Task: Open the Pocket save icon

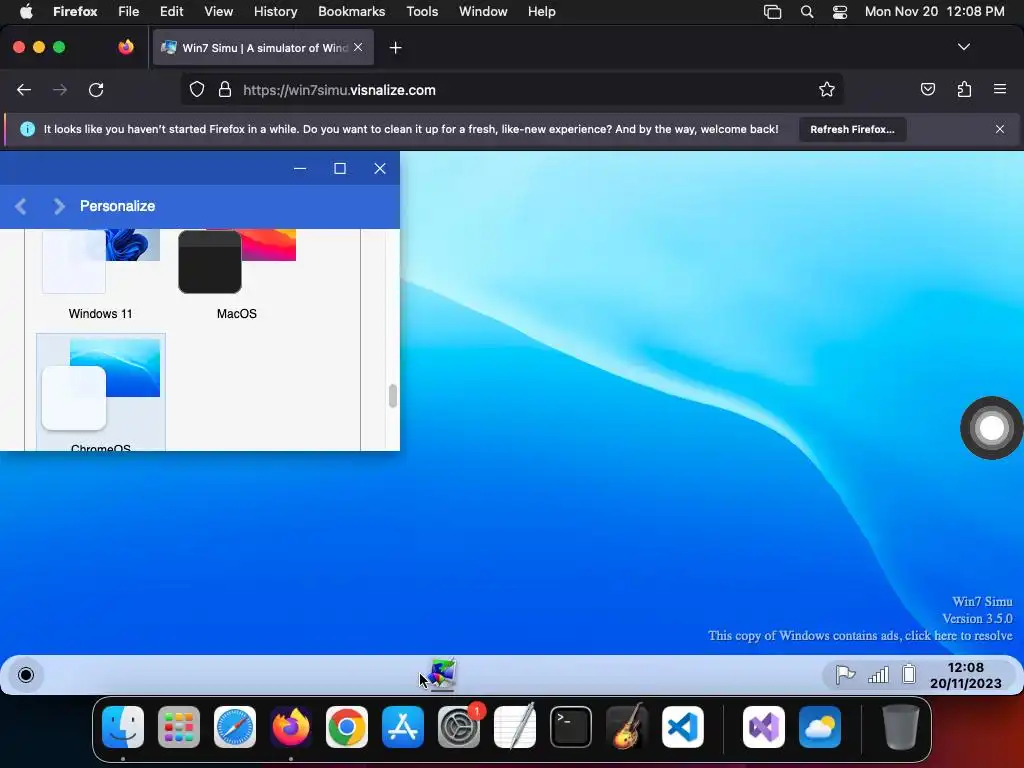Action: point(927,89)
